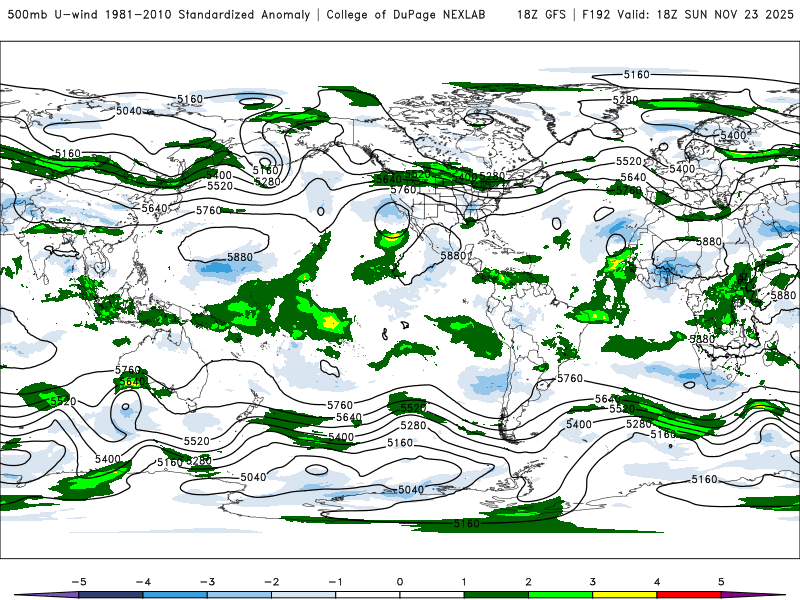Click the '-3' colorbar tick label

[207, 582]
